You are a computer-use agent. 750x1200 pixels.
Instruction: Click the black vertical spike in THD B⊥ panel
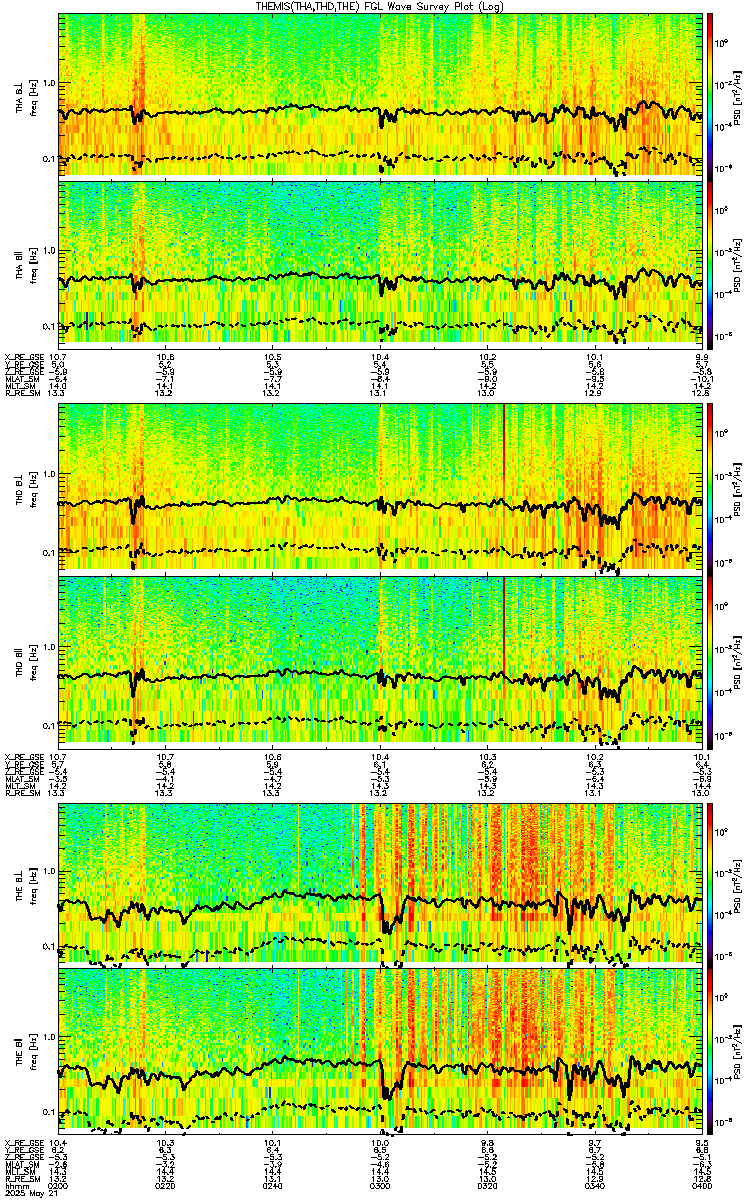click(503, 450)
